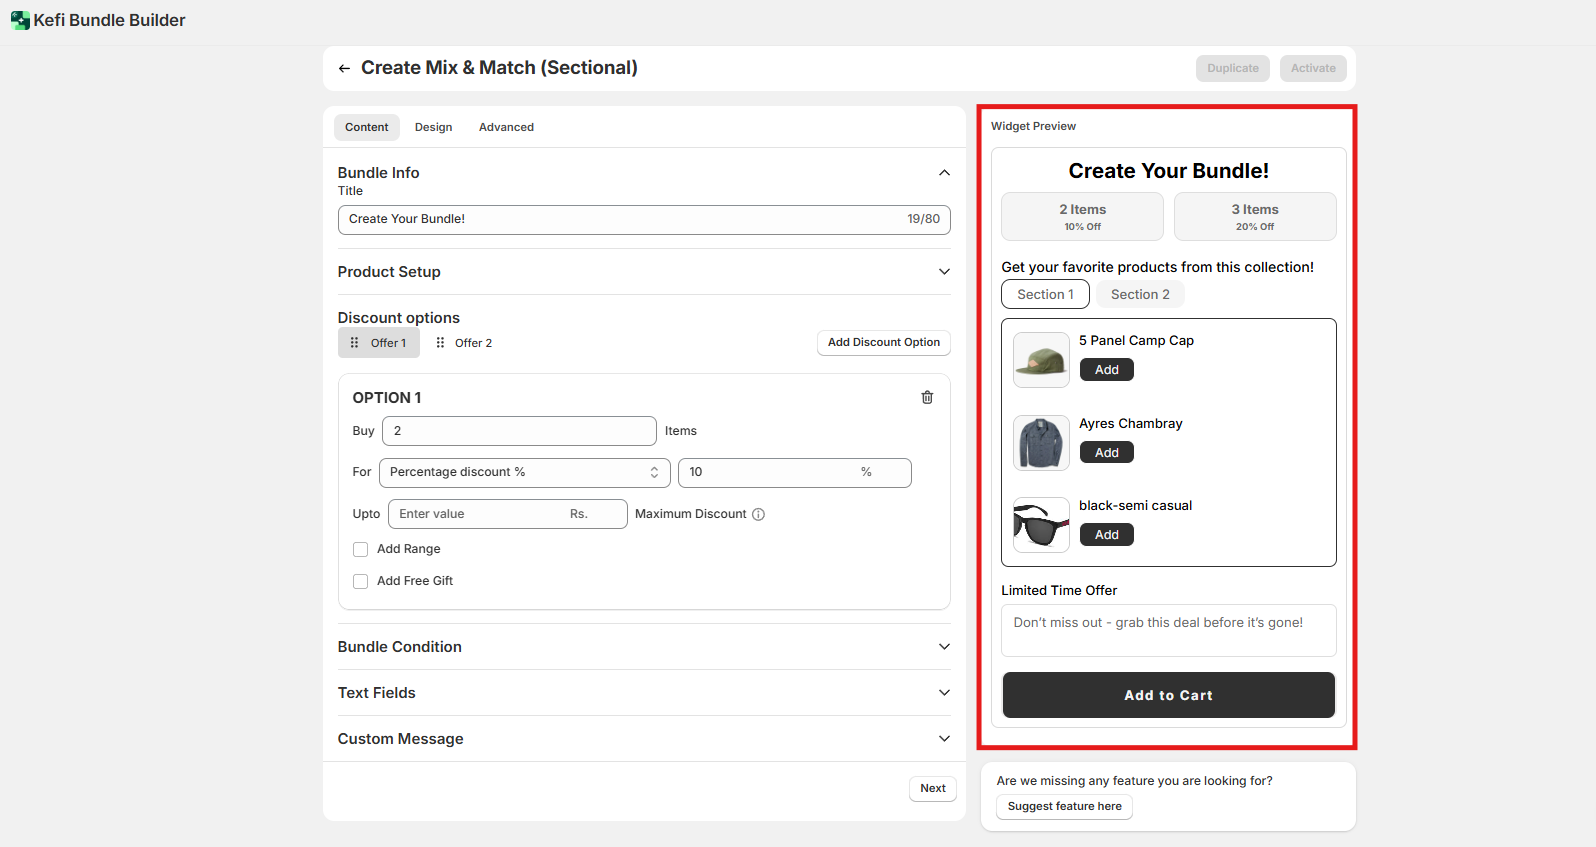Open the Advanced tab
Image resolution: width=1596 pixels, height=847 pixels.
506,127
